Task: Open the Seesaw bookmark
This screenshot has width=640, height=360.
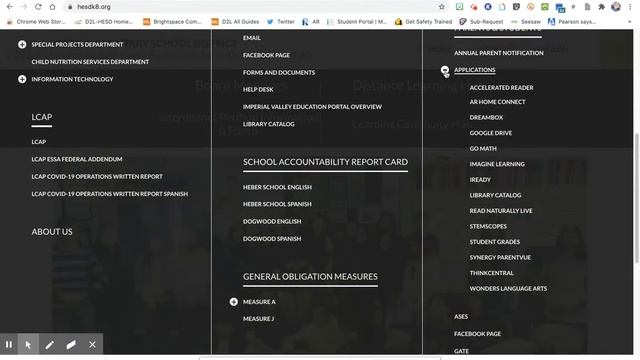Action: tap(526, 22)
